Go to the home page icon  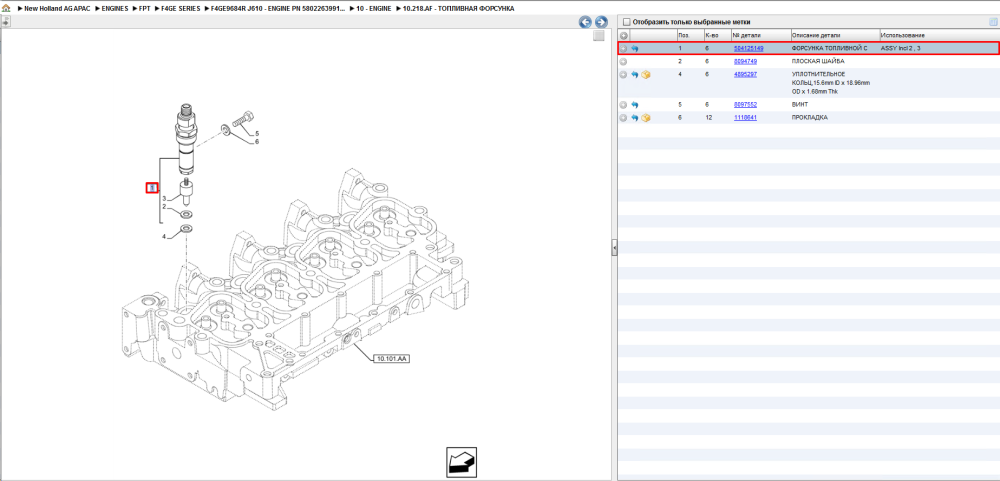click(6, 9)
